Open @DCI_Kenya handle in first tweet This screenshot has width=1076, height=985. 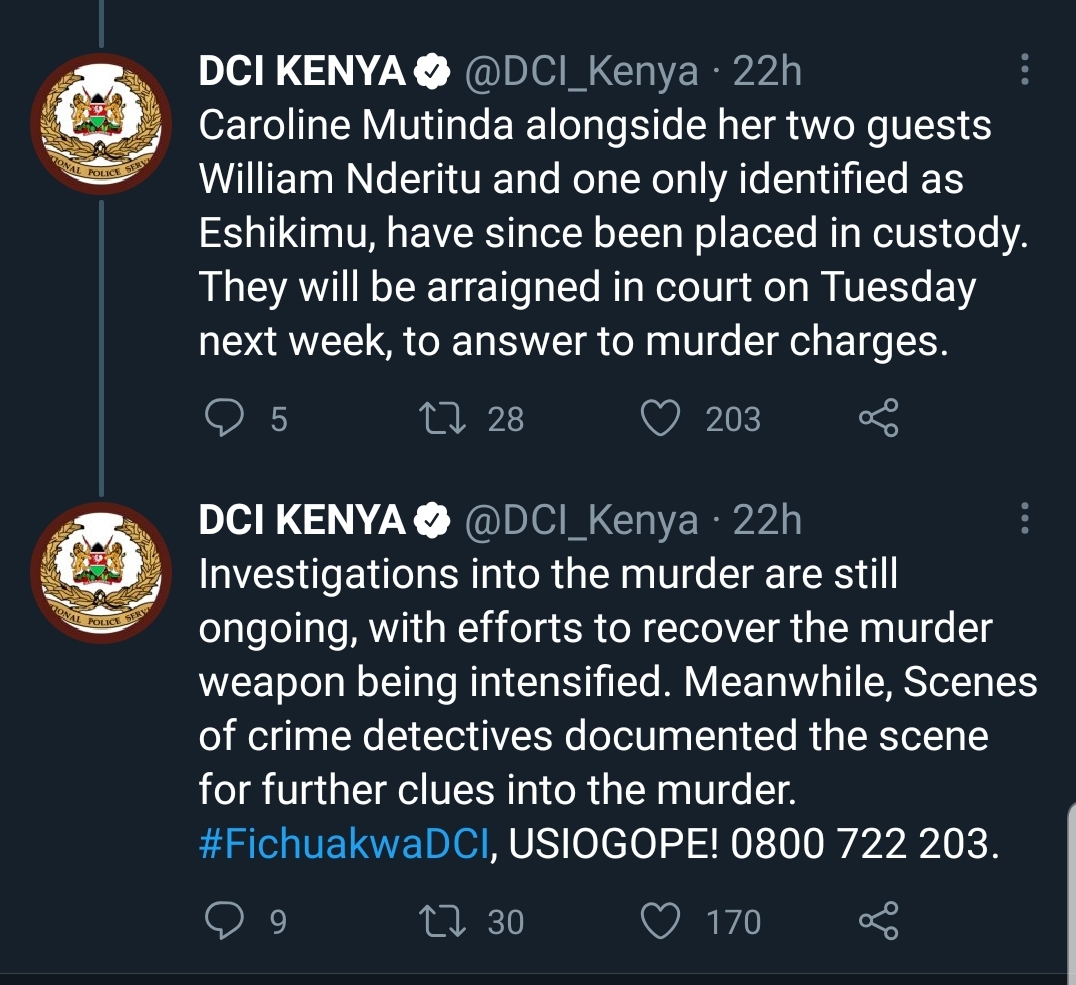(x=581, y=71)
